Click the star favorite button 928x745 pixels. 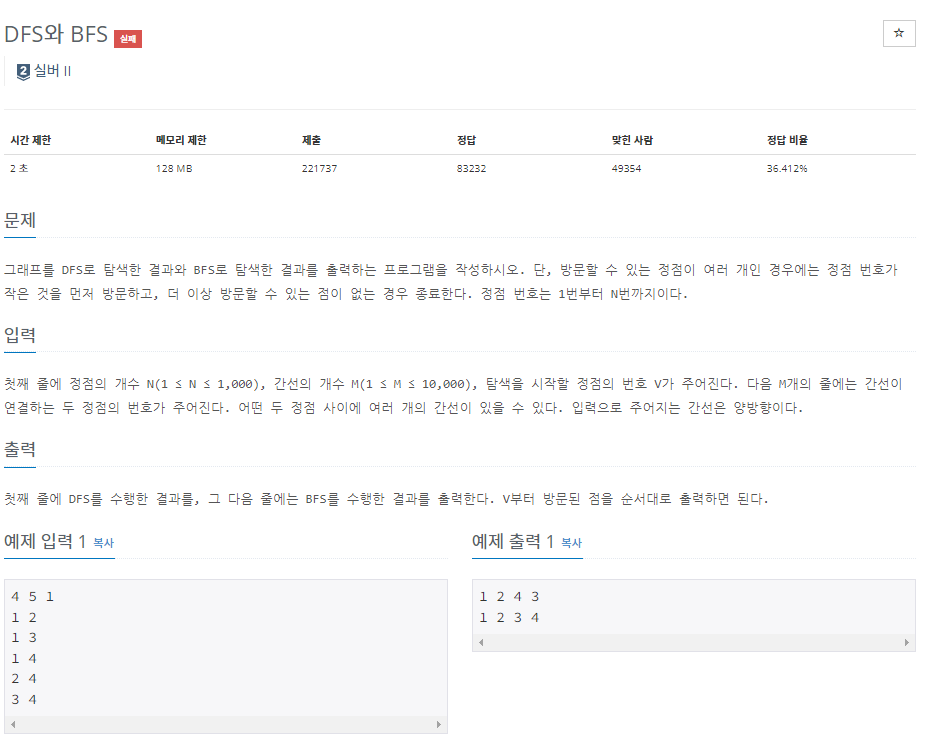coord(898,33)
